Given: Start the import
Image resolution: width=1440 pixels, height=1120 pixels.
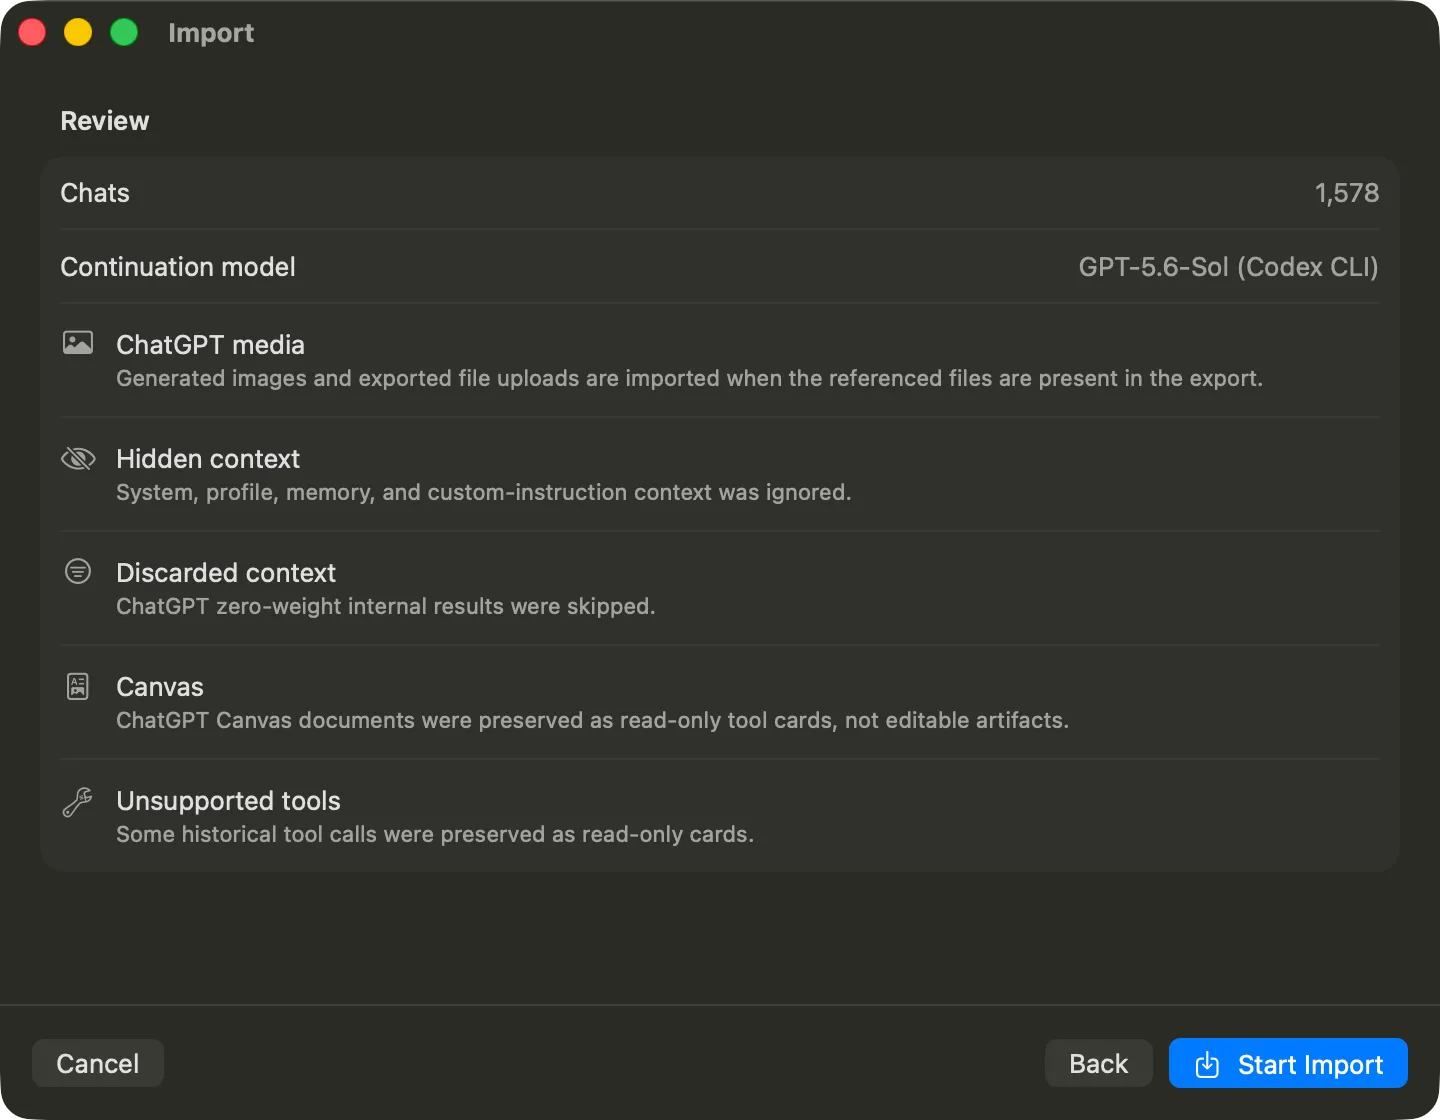Looking at the screenshot, I should [1288, 1063].
